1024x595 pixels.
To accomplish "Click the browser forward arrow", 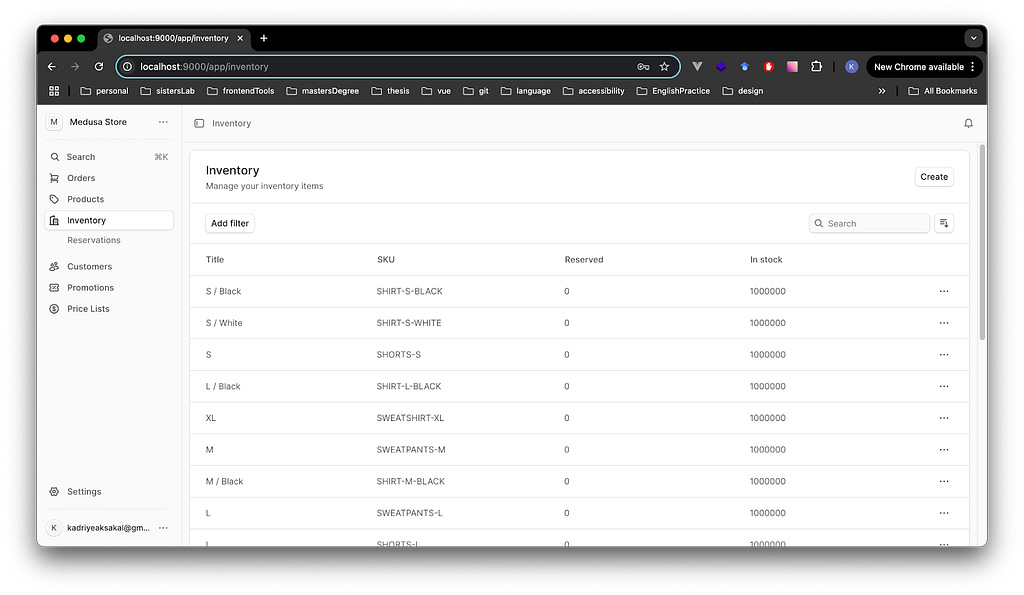I will tap(75, 67).
